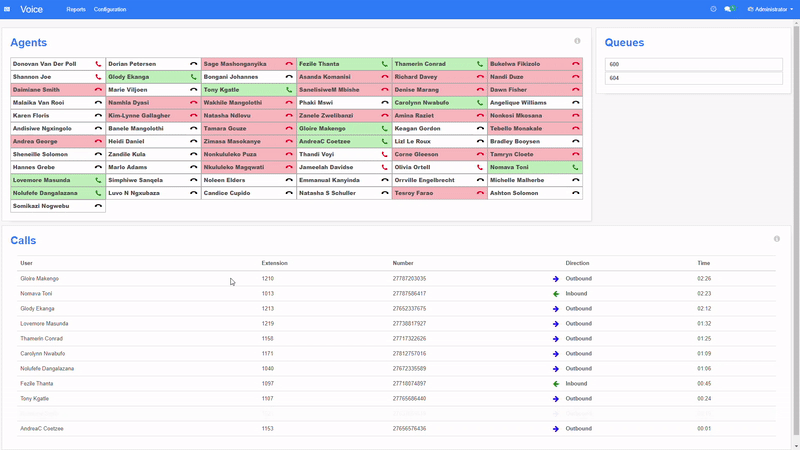This screenshot has height=450, width=800.
Task: Click the info icon in the Agents panel
Action: pos(577,41)
